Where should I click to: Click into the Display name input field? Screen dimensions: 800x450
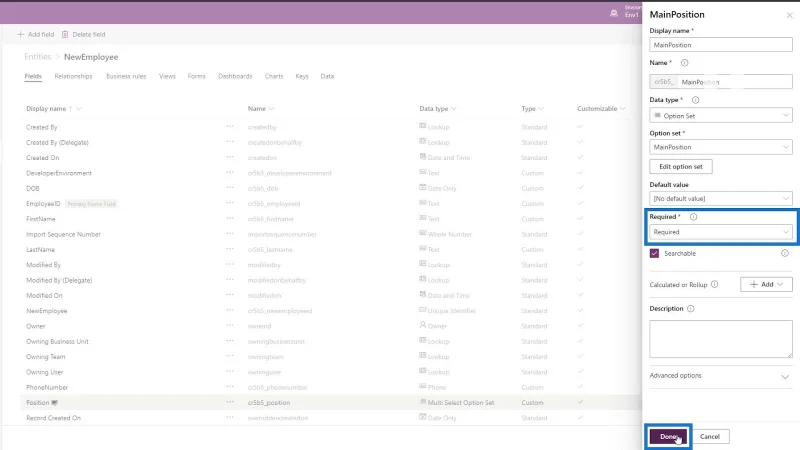click(720, 45)
